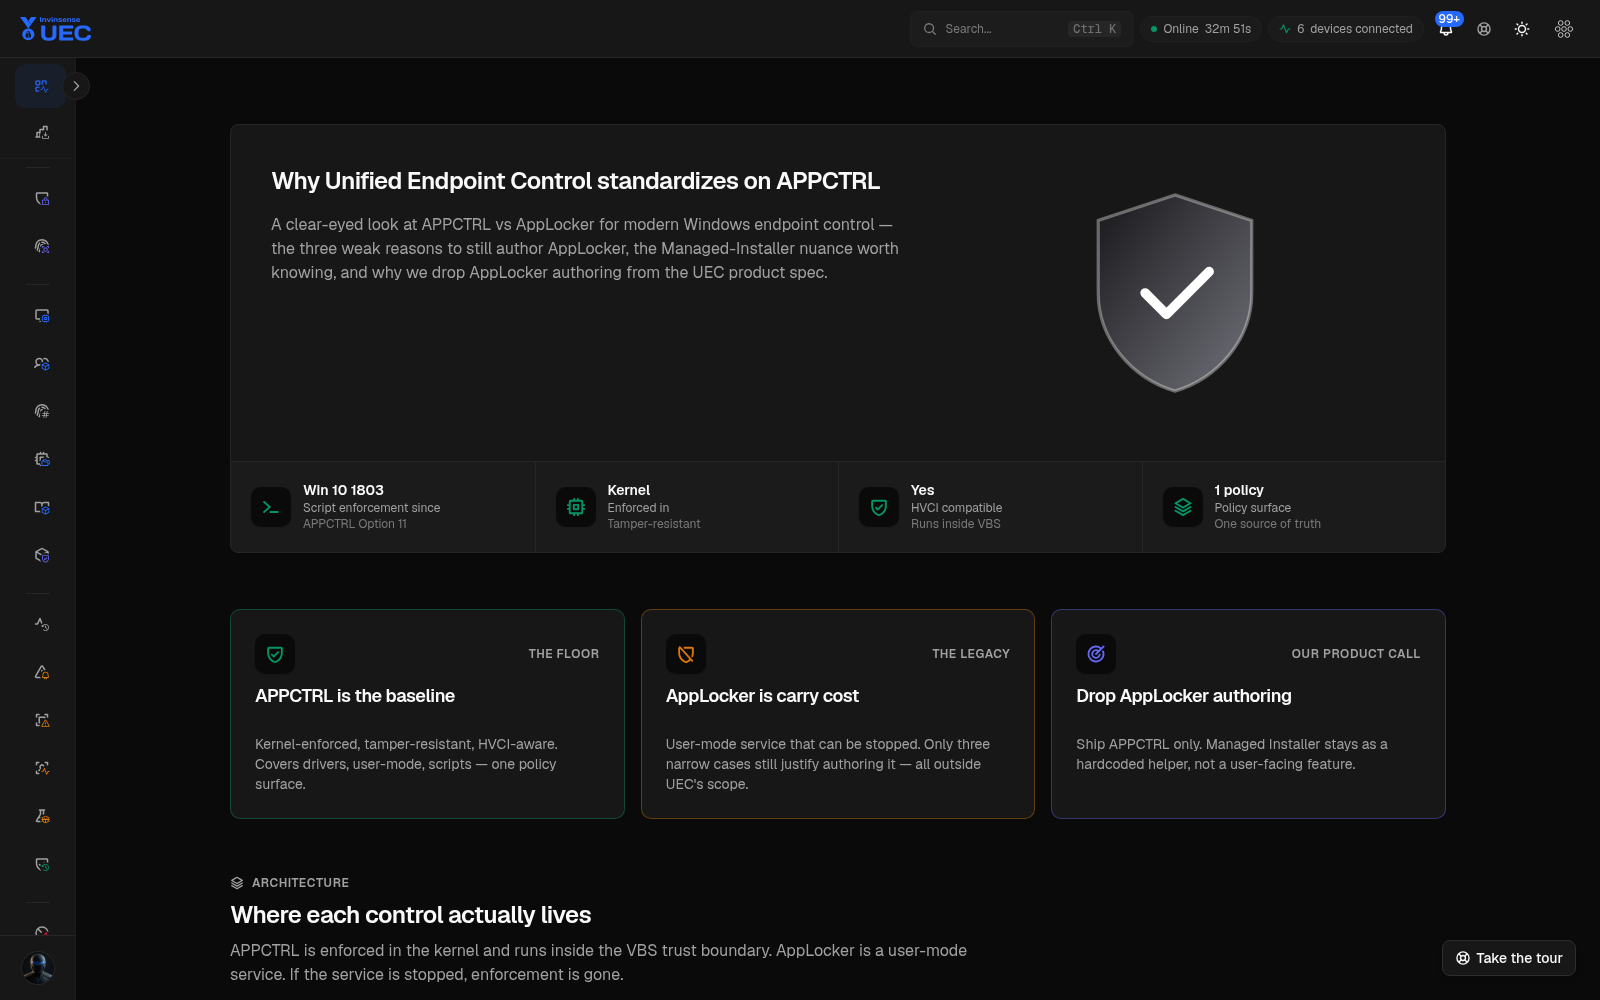The width and height of the screenshot is (1600, 1000).
Task: Click the Take the tour button
Action: (1508, 958)
